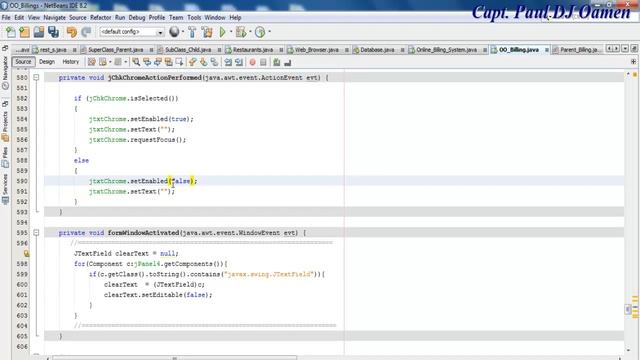Toggle Rectangular Selection mode
The height and width of the screenshot is (360, 640).
click(179, 62)
